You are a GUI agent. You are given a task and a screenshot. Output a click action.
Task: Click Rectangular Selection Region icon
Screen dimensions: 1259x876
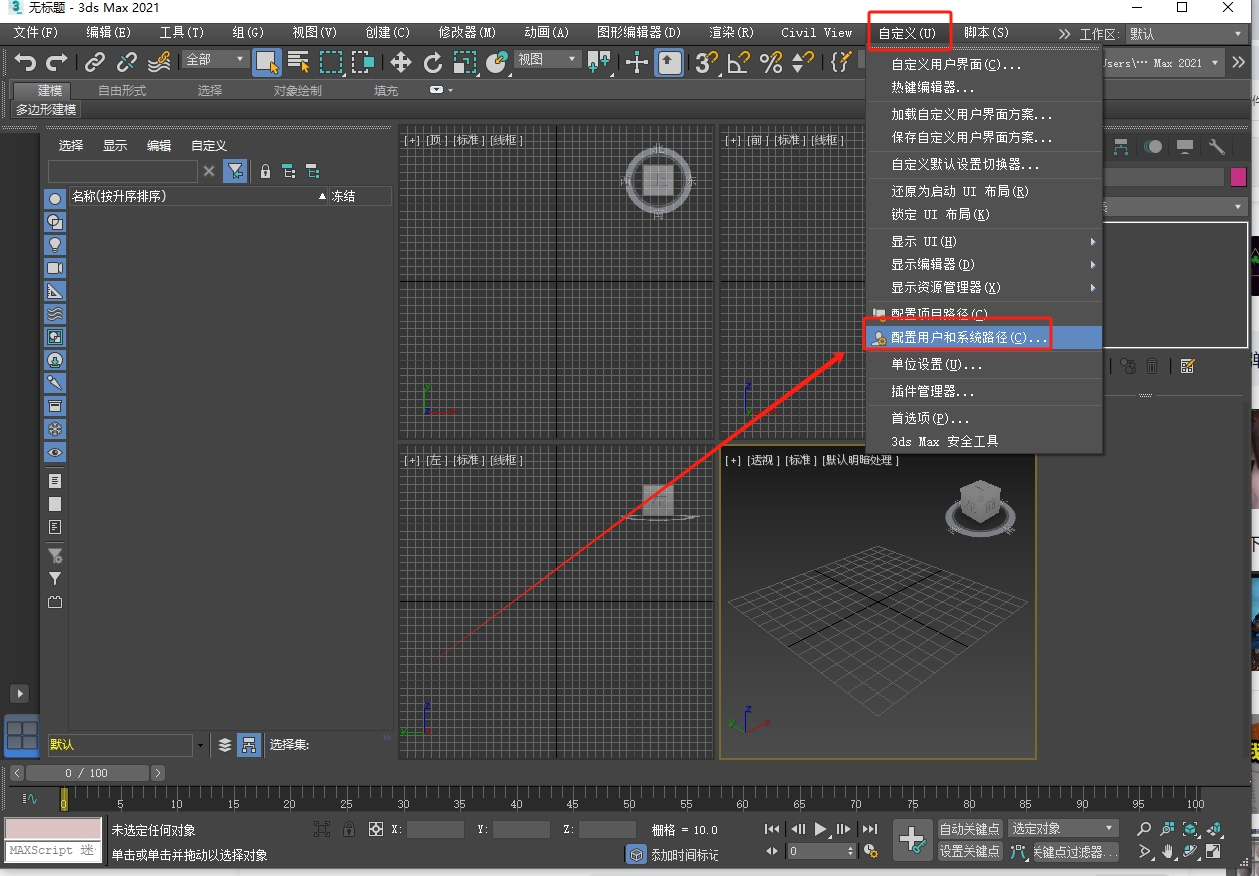click(x=331, y=63)
